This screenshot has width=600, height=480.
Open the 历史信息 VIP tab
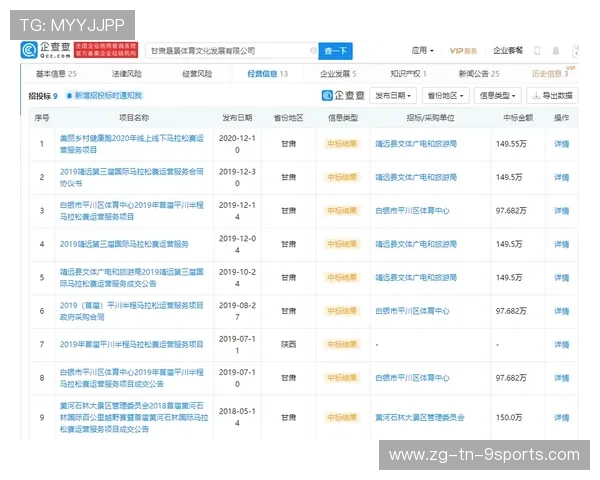point(550,73)
